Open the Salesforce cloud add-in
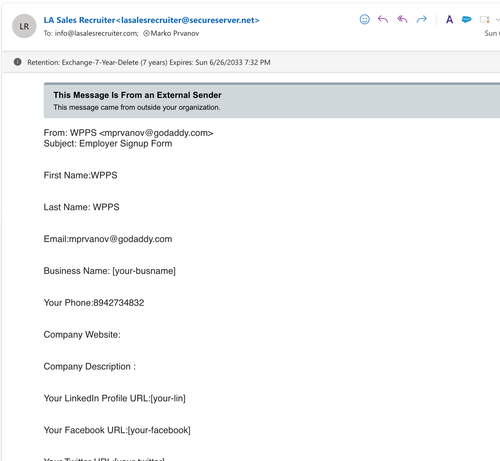This screenshot has width=500, height=461. [467, 20]
